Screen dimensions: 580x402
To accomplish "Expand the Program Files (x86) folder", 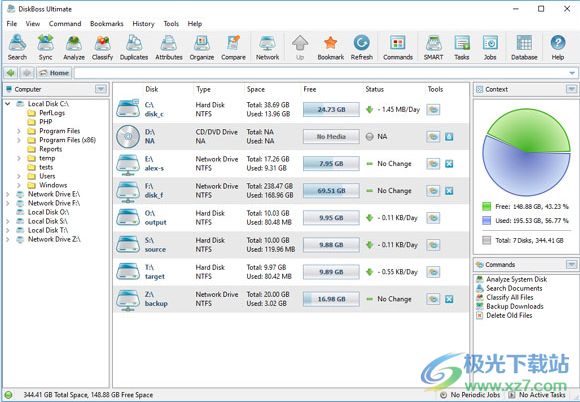I will (18, 140).
